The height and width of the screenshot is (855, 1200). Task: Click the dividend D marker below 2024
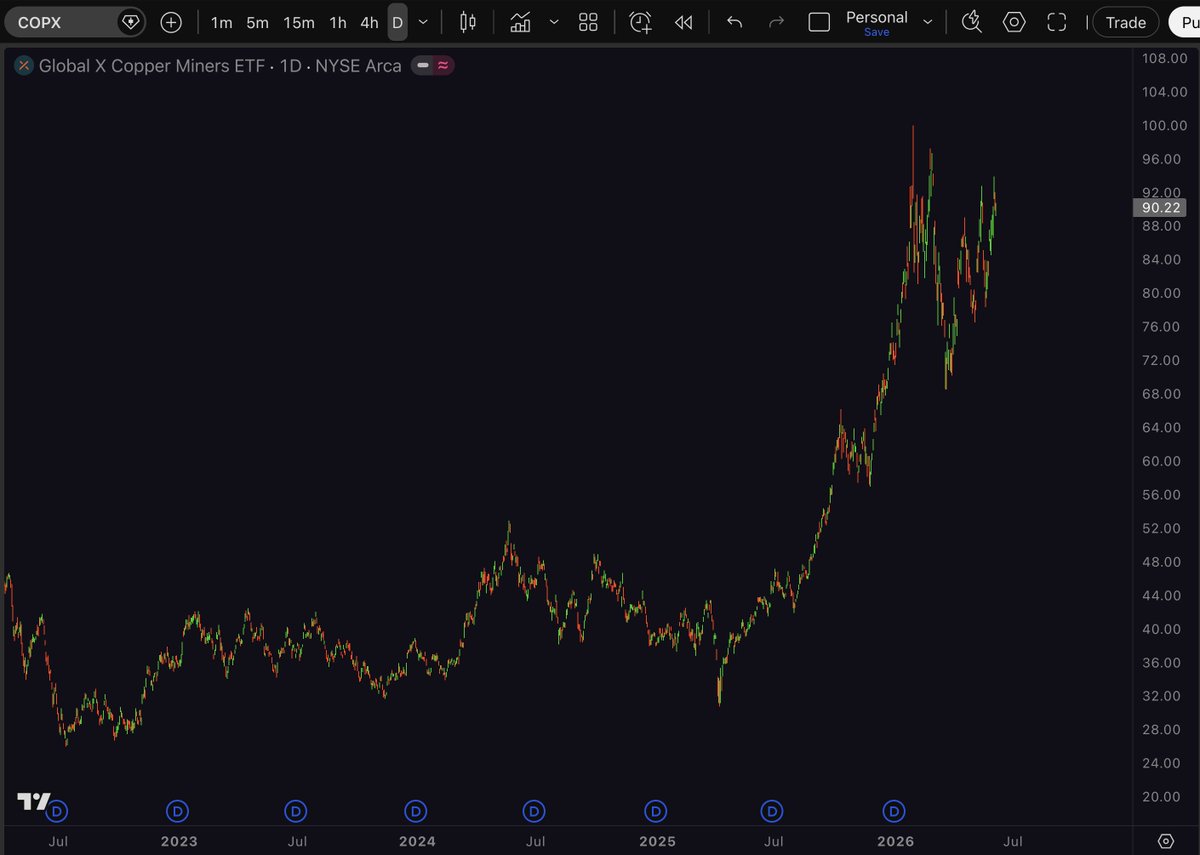[415, 809]
